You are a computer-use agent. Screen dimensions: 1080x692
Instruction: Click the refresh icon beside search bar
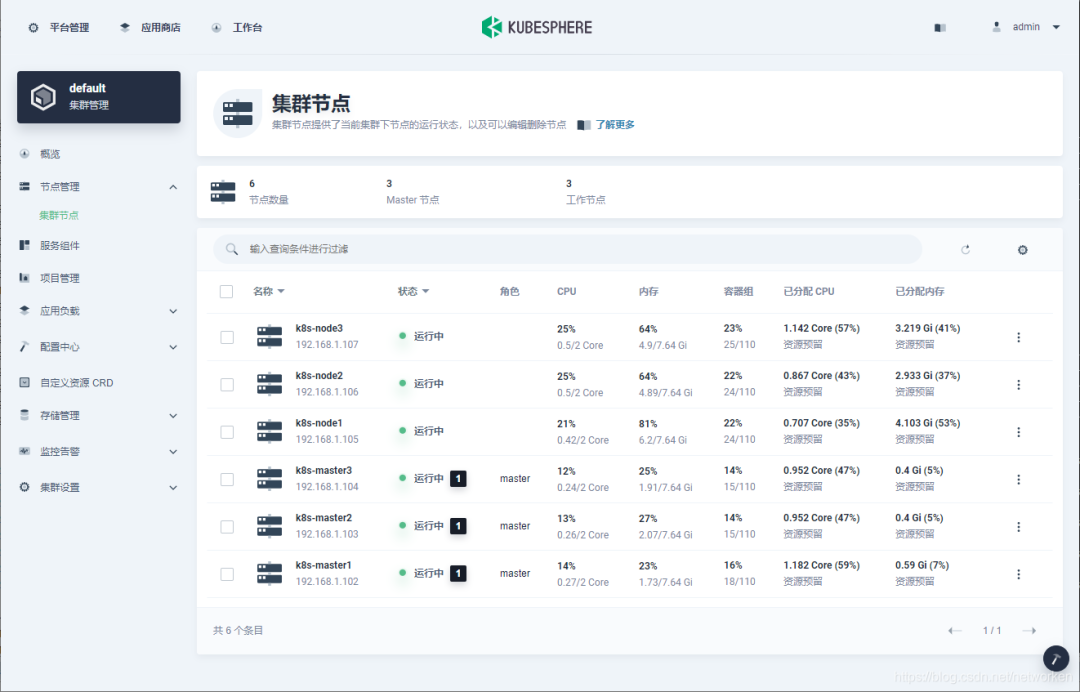tap(966, 249)
